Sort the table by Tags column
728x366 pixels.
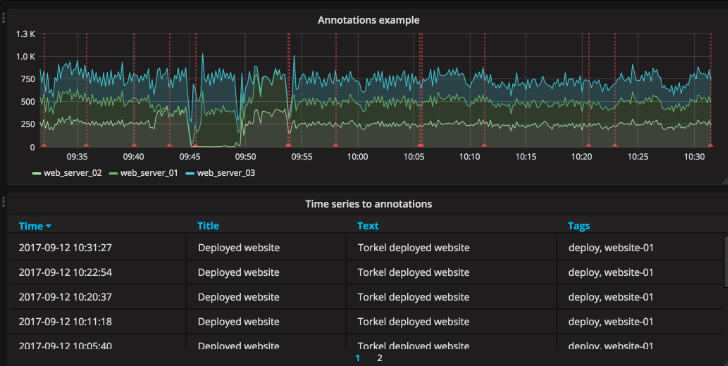point(579,226)
